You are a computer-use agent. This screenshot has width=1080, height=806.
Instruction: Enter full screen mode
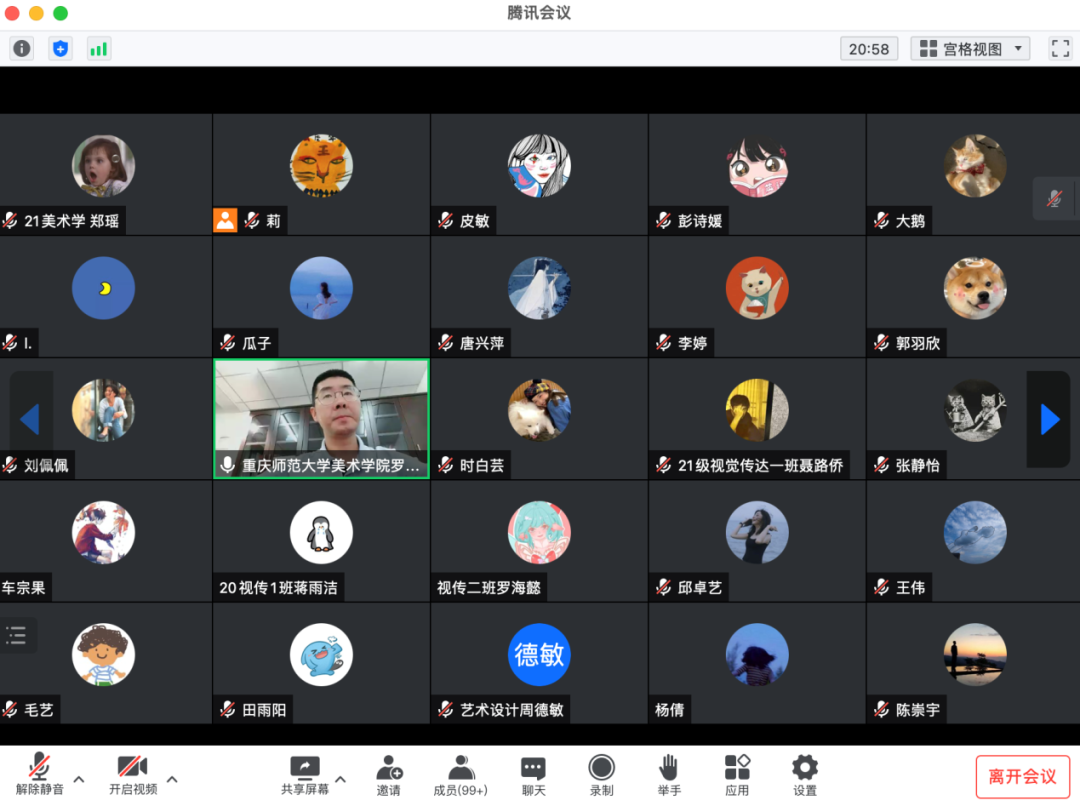coord(1060,48)
